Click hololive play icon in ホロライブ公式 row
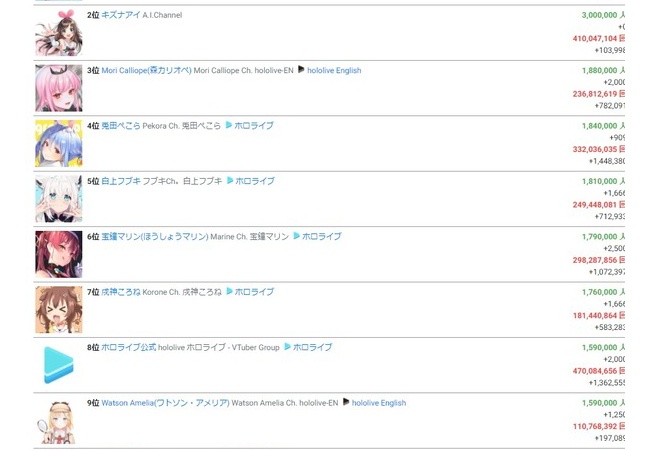The image size is (650, 450). [x=287, y=346]
